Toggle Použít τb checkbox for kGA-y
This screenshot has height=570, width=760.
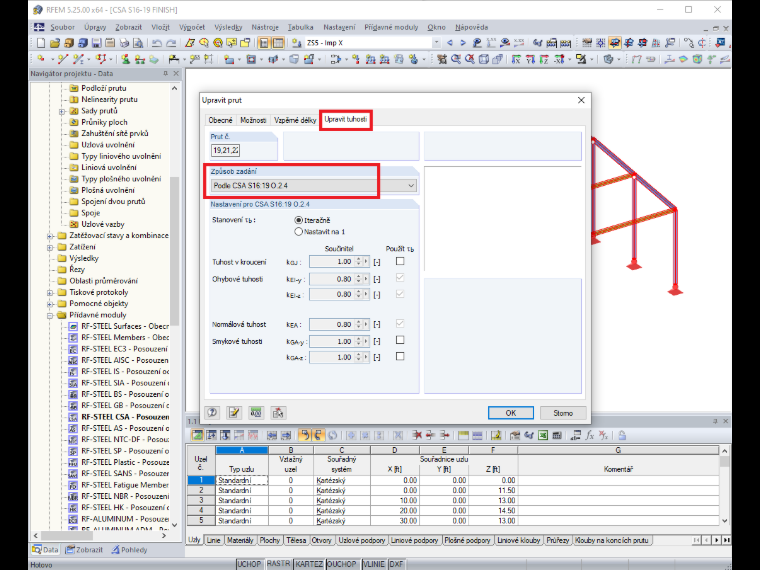coord(400,340)
